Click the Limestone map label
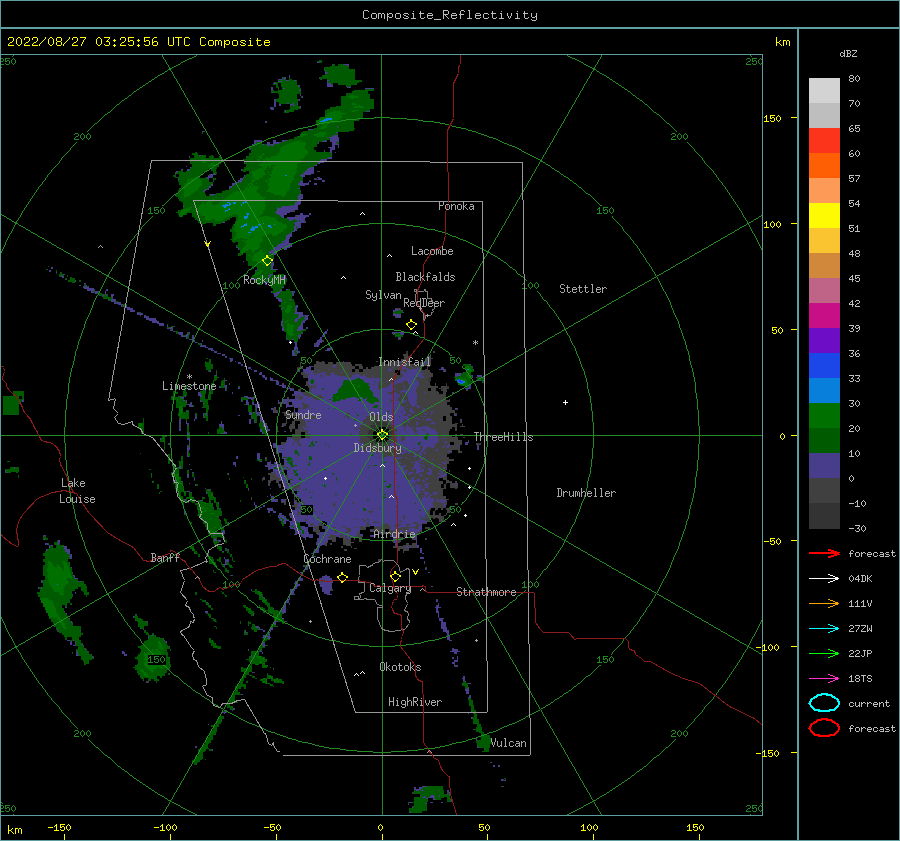The image size is (900, 841). point(189,386)
